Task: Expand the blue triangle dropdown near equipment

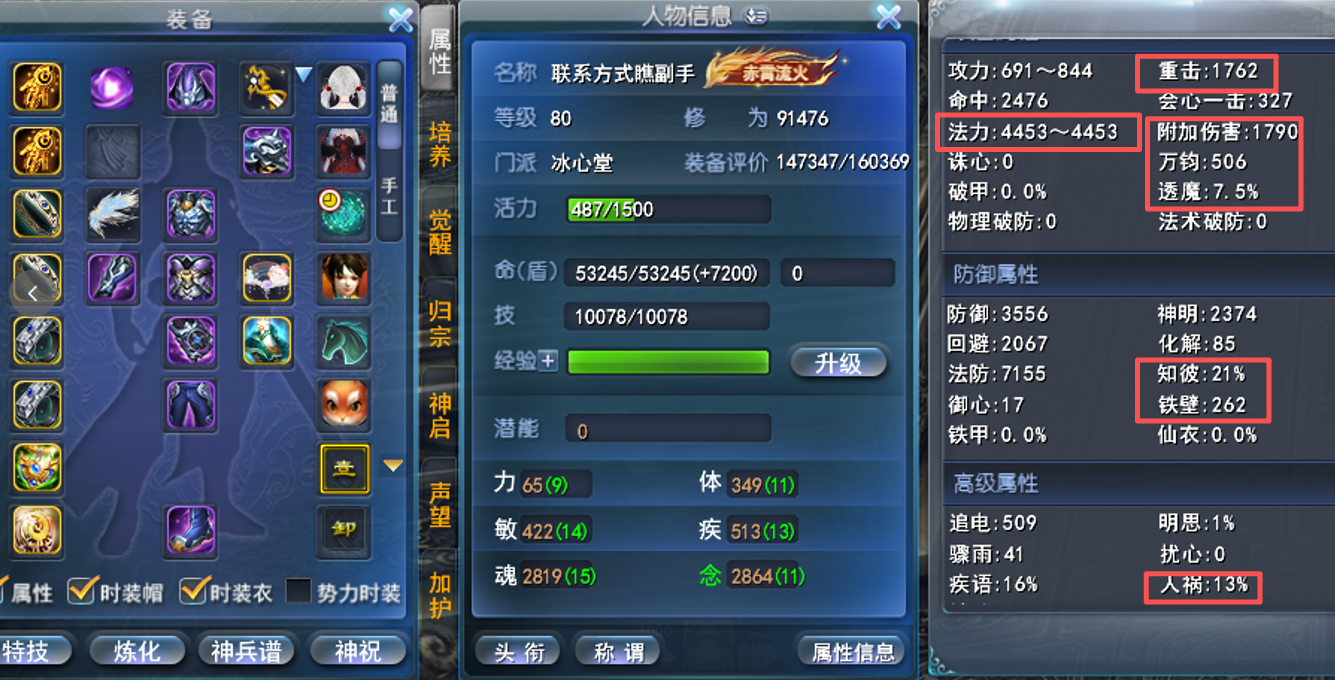Action: (304, 74)
